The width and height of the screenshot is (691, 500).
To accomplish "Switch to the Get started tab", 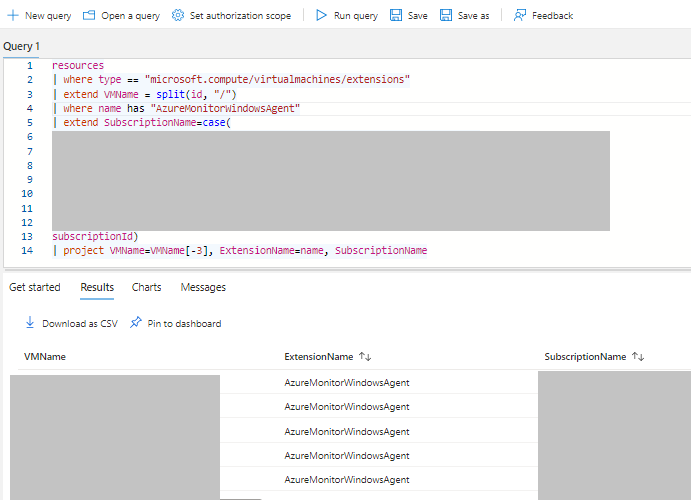I will [35, 287].
